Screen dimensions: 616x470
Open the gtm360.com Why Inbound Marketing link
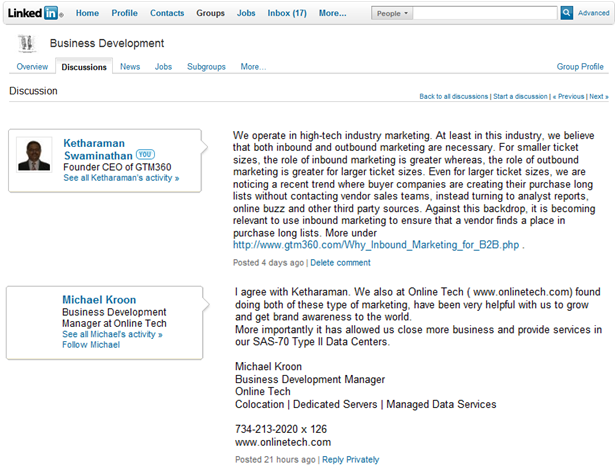(376, 245)
